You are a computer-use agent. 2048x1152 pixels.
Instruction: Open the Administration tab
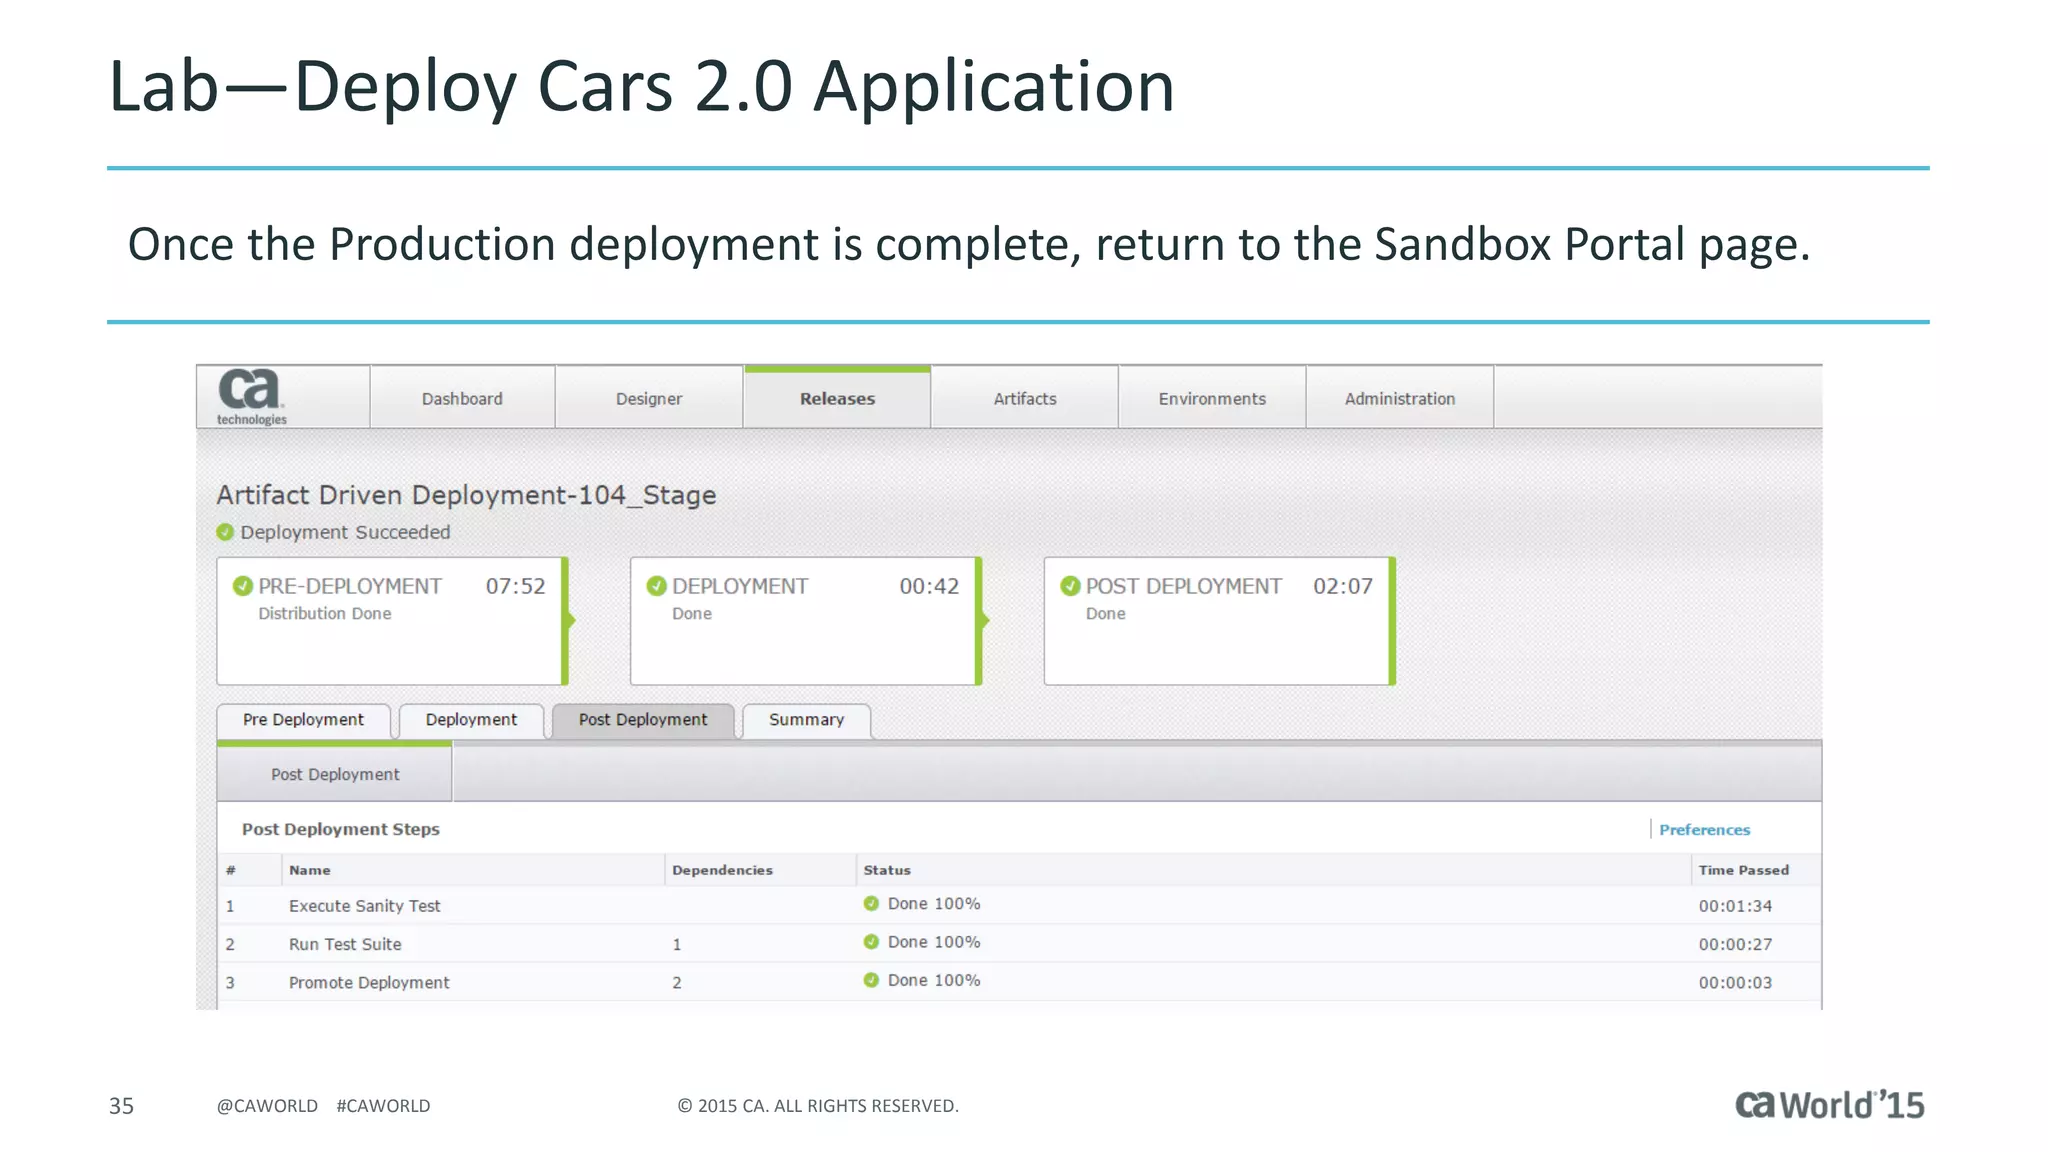tap(1400, 398)
